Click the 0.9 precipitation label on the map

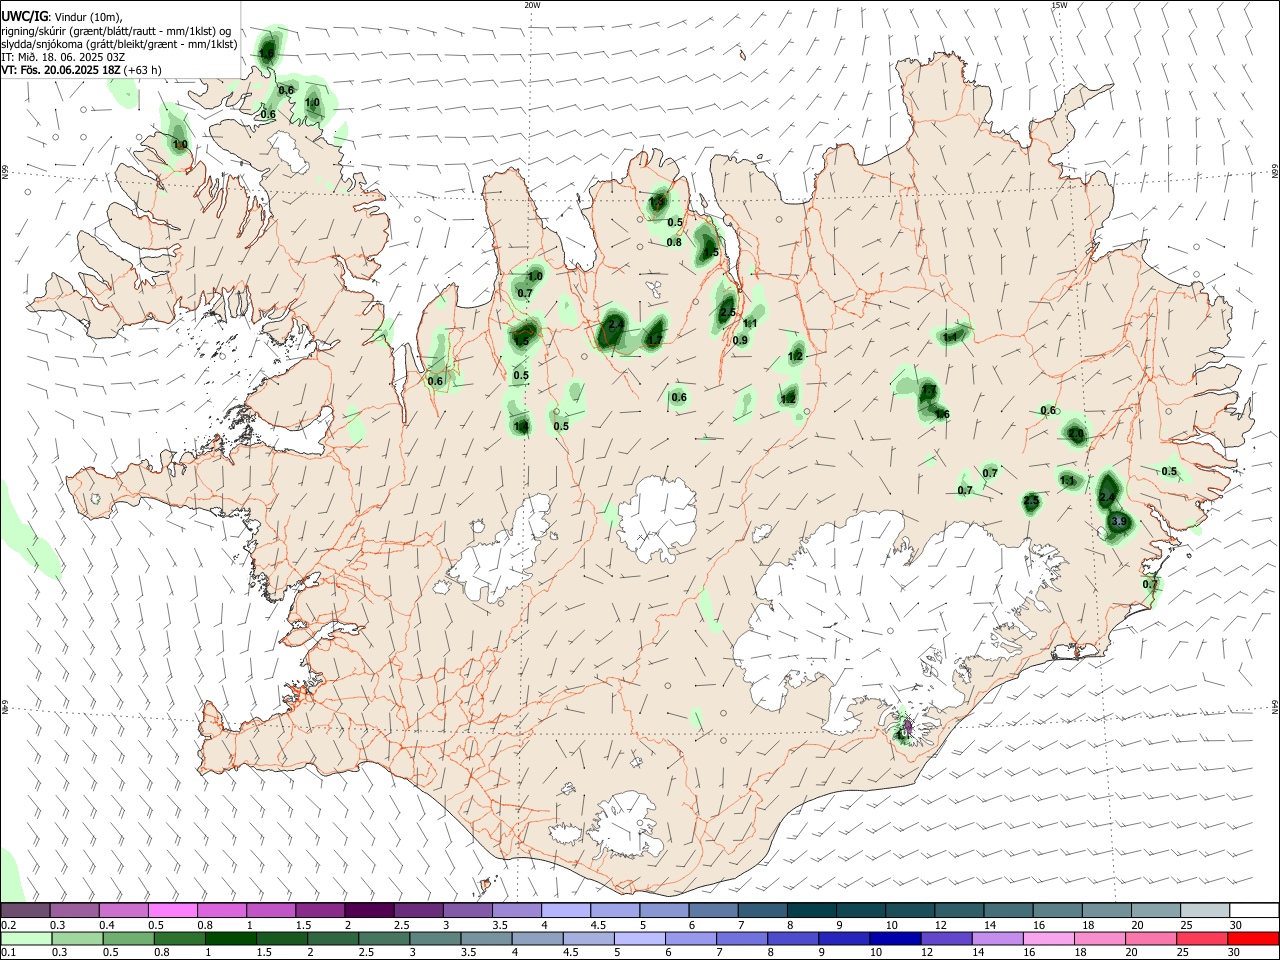point(740,340)
